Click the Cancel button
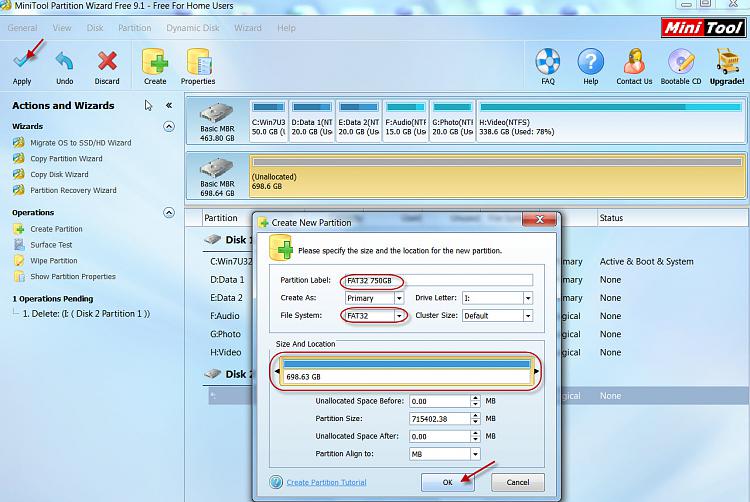Image resolution: width=750 pixels, height=502 pixels. (x=518, y=482)
